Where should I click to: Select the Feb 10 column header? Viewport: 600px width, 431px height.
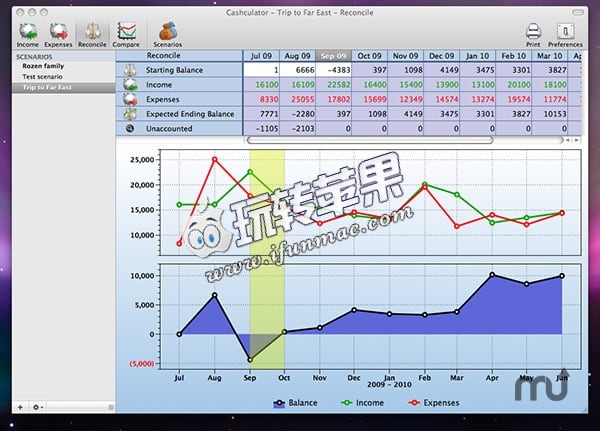513,56
